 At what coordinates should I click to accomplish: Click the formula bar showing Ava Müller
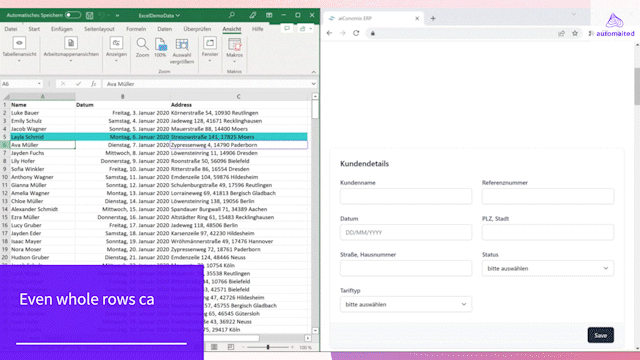pos(207,84)
